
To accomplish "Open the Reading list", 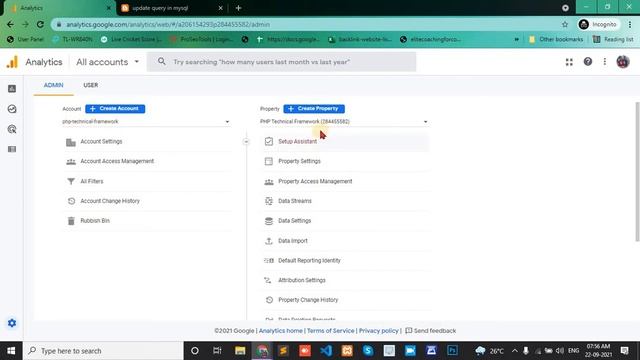I will 613,39.
